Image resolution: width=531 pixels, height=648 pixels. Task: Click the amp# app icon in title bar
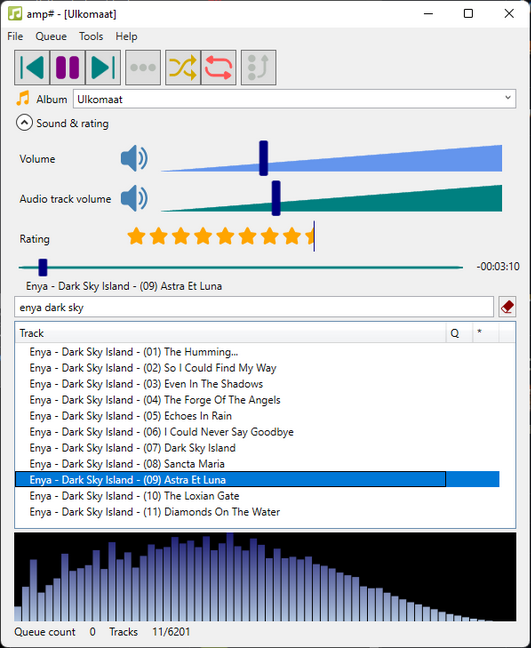(15, 14)
